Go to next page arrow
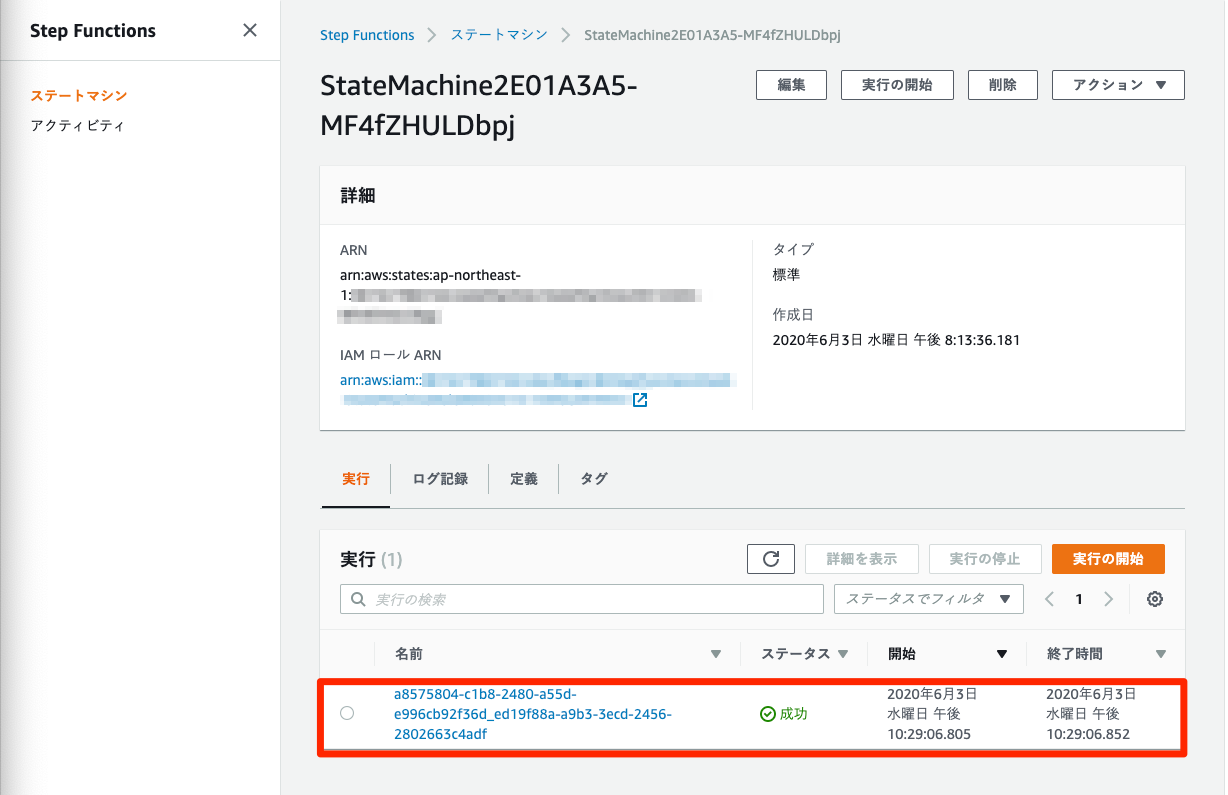This screenshot has height=795, width=1228. pyautogui.click(x=1108, y=599)
